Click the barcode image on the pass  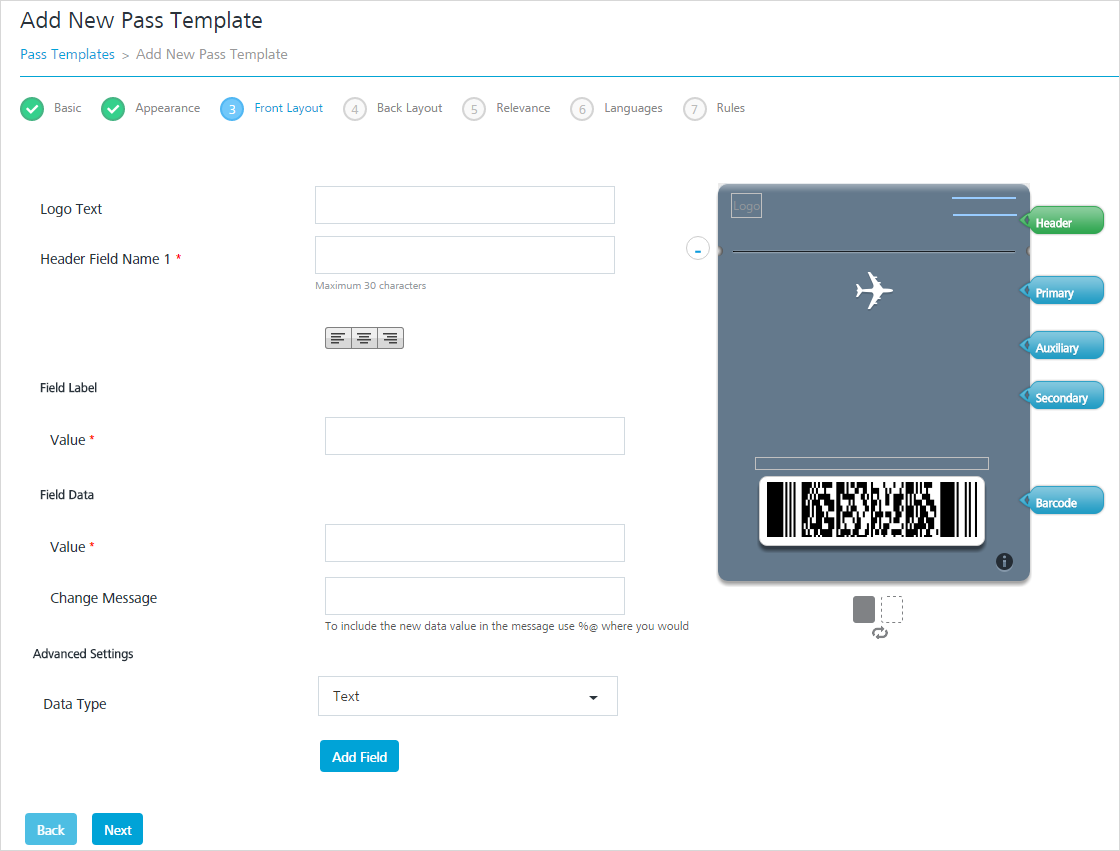coord(871,509)
